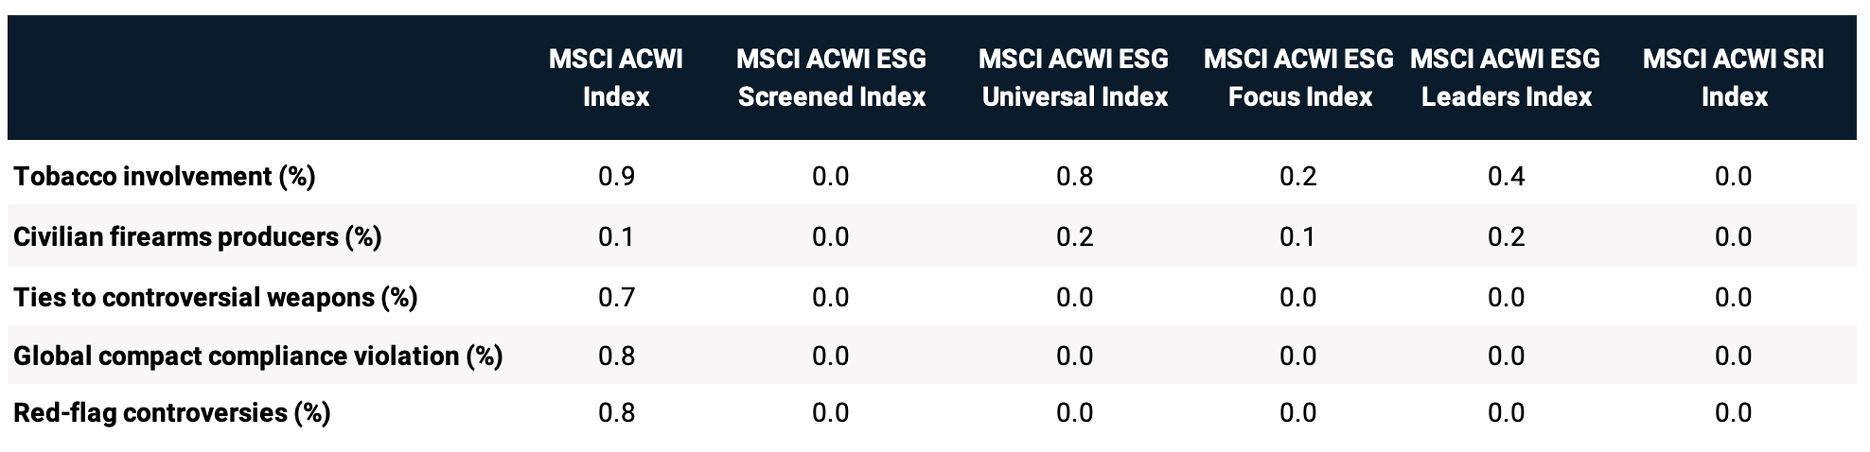
Task: Click Red-flag controversies value under ACWI SRI Index
Action: pyautogui.click(x=1733, y=413)
